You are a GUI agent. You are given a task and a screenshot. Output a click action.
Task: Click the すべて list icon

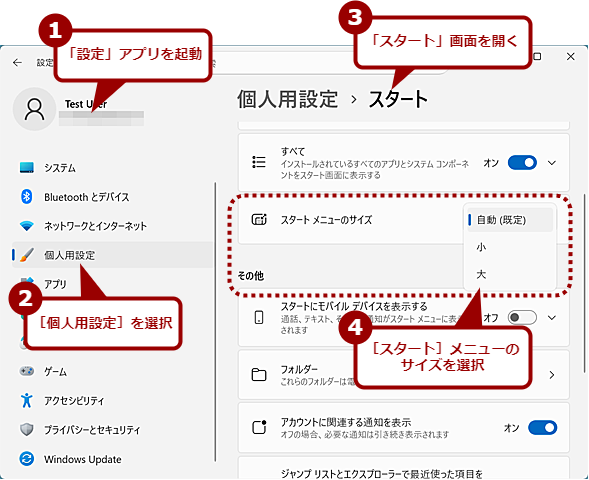click(259, 162)
